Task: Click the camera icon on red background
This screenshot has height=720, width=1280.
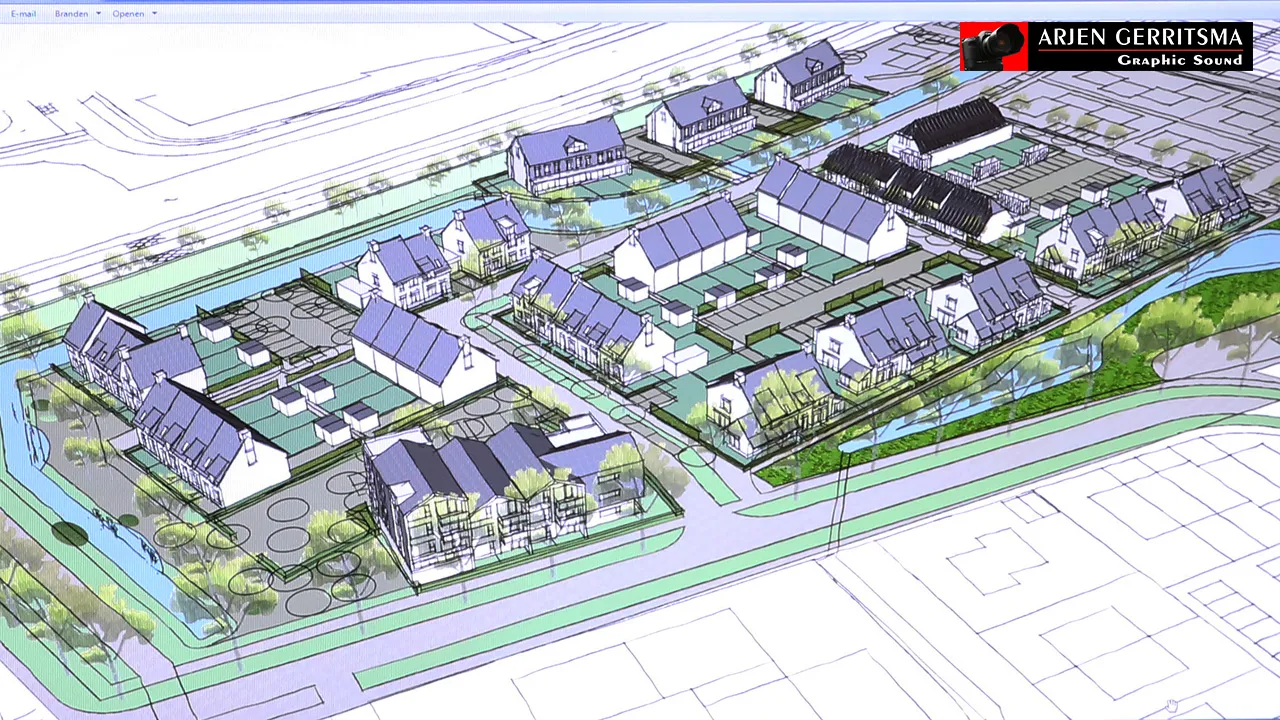Action: click(x=994, y=47)
